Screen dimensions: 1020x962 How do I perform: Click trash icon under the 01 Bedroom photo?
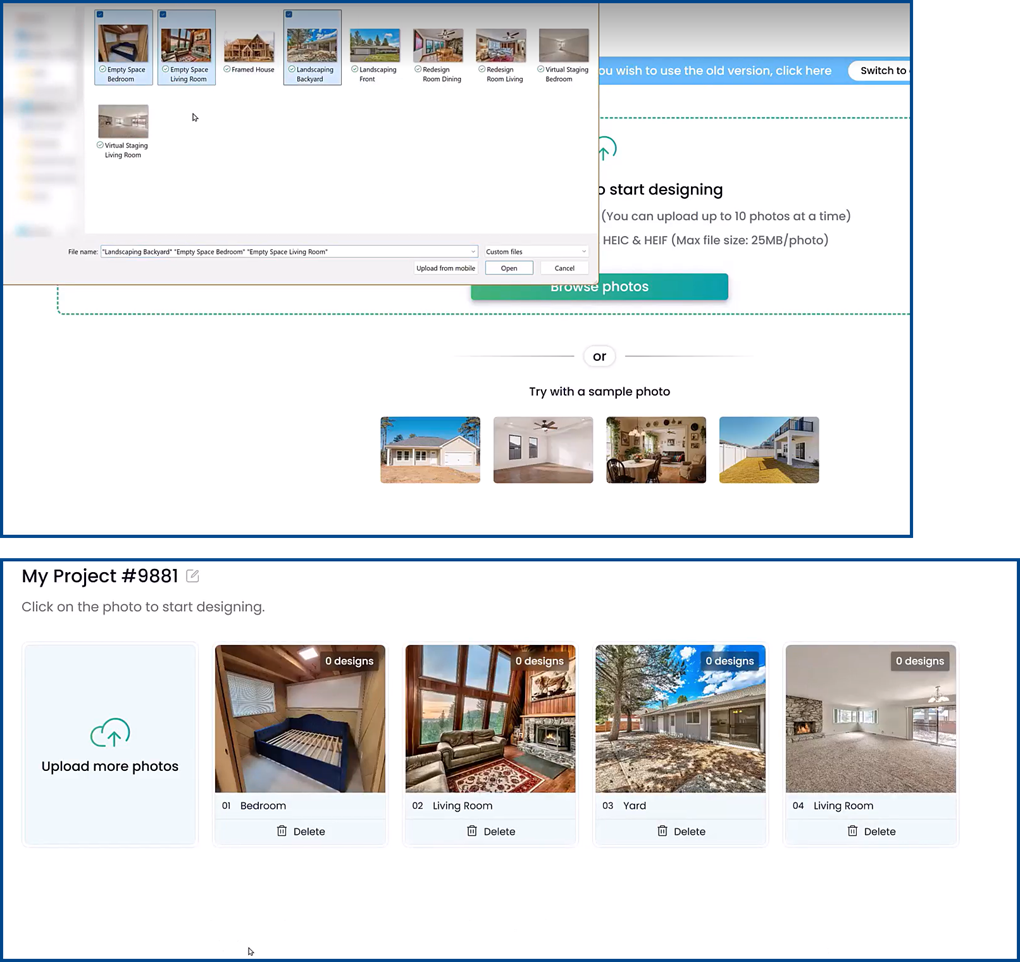[282, 831]
